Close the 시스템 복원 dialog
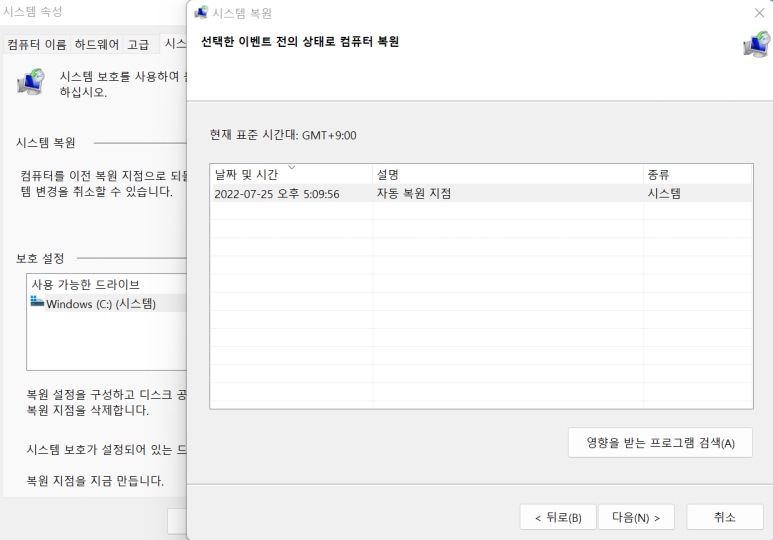This screenshot has width=773, height=540. tap(759, 13)
